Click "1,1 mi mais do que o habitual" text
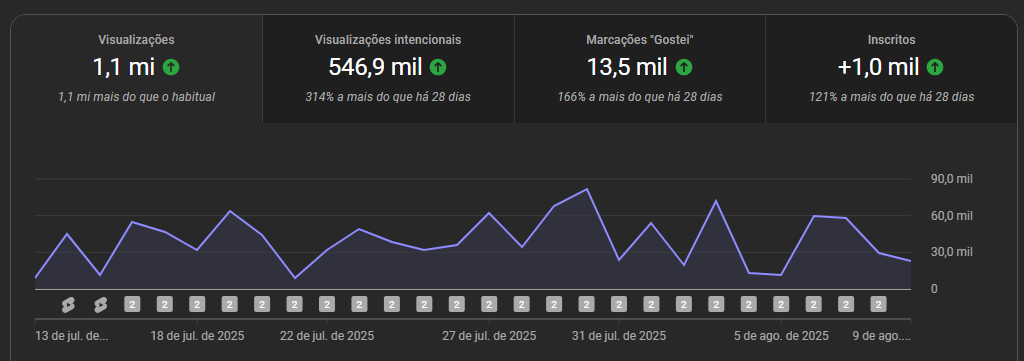The image size is (1024, 361). click(136, 97)
